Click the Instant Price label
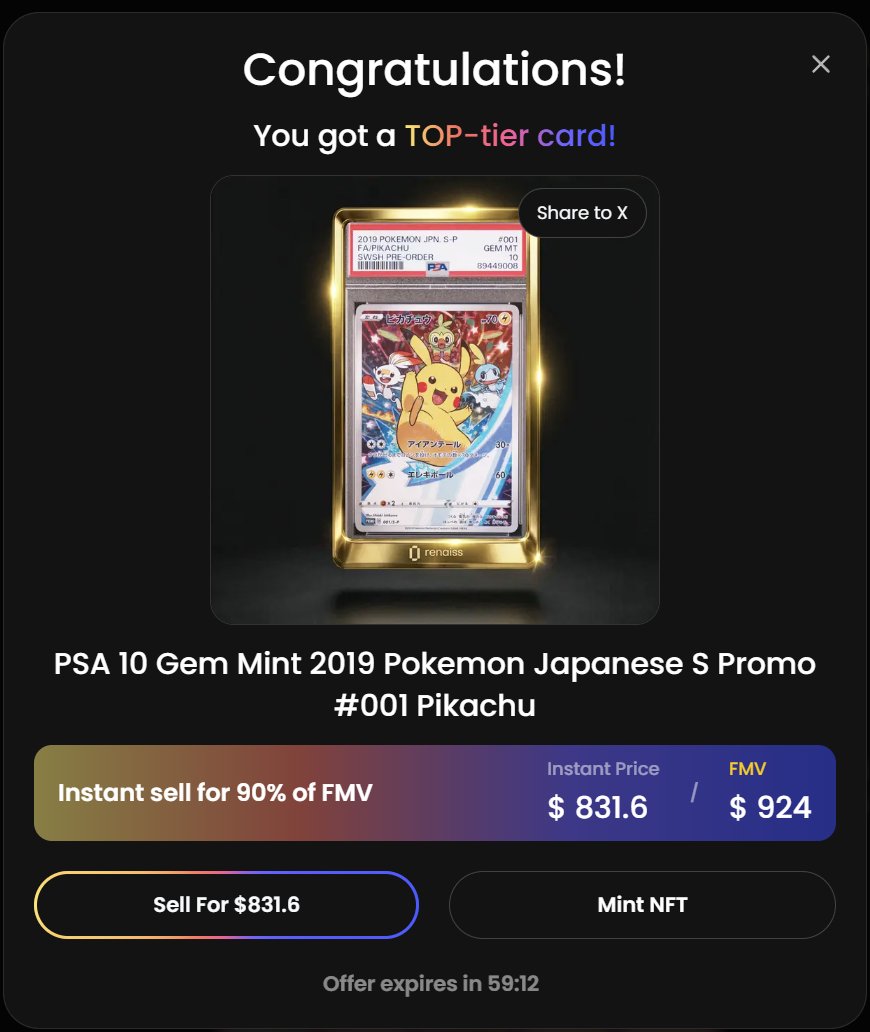 (603, 769)
